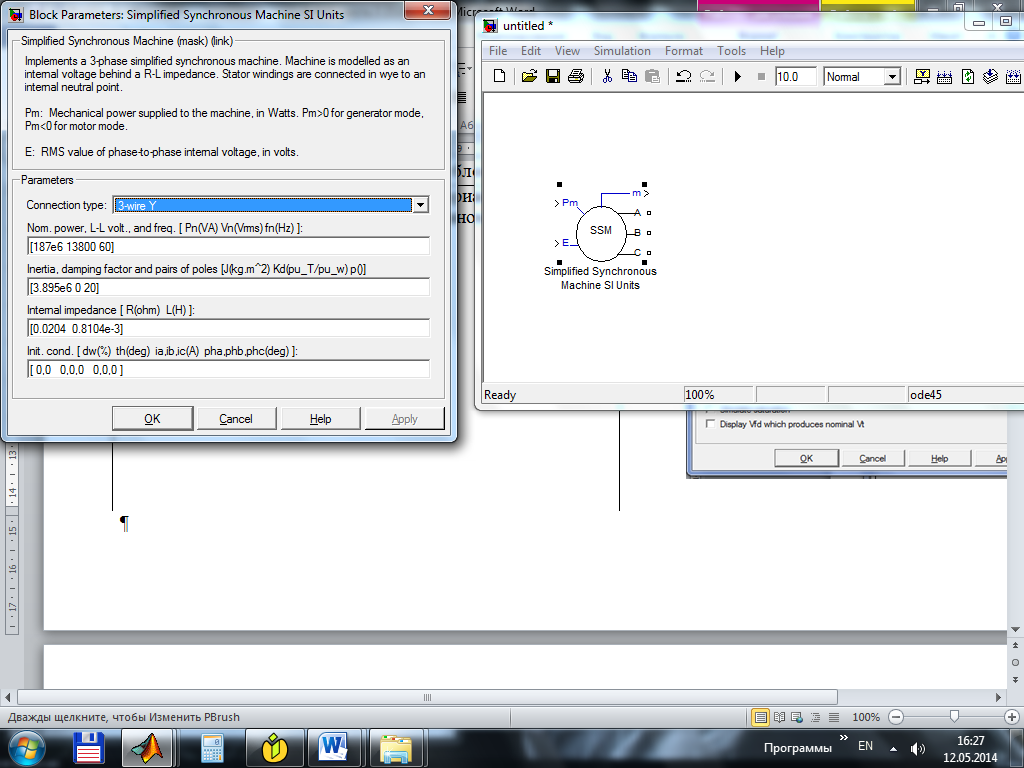Click Cancel in Block Parameters dialog

tap(236, 419)
